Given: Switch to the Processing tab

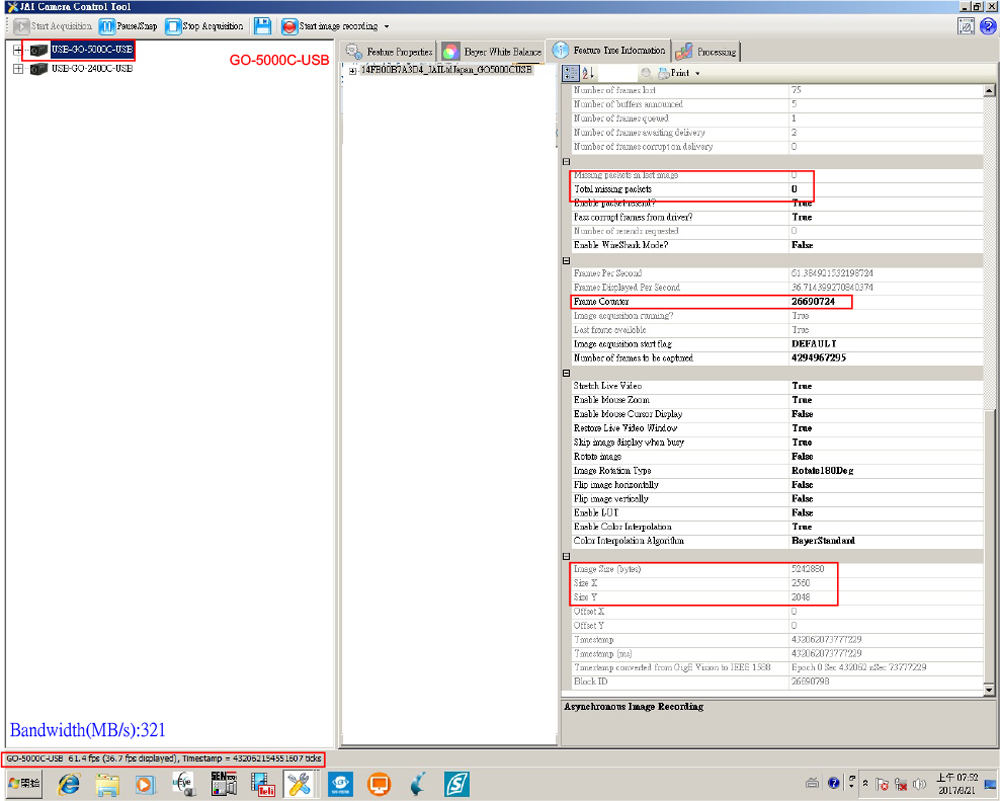Looking at the screenshot, I should click(x=706, y=52).
